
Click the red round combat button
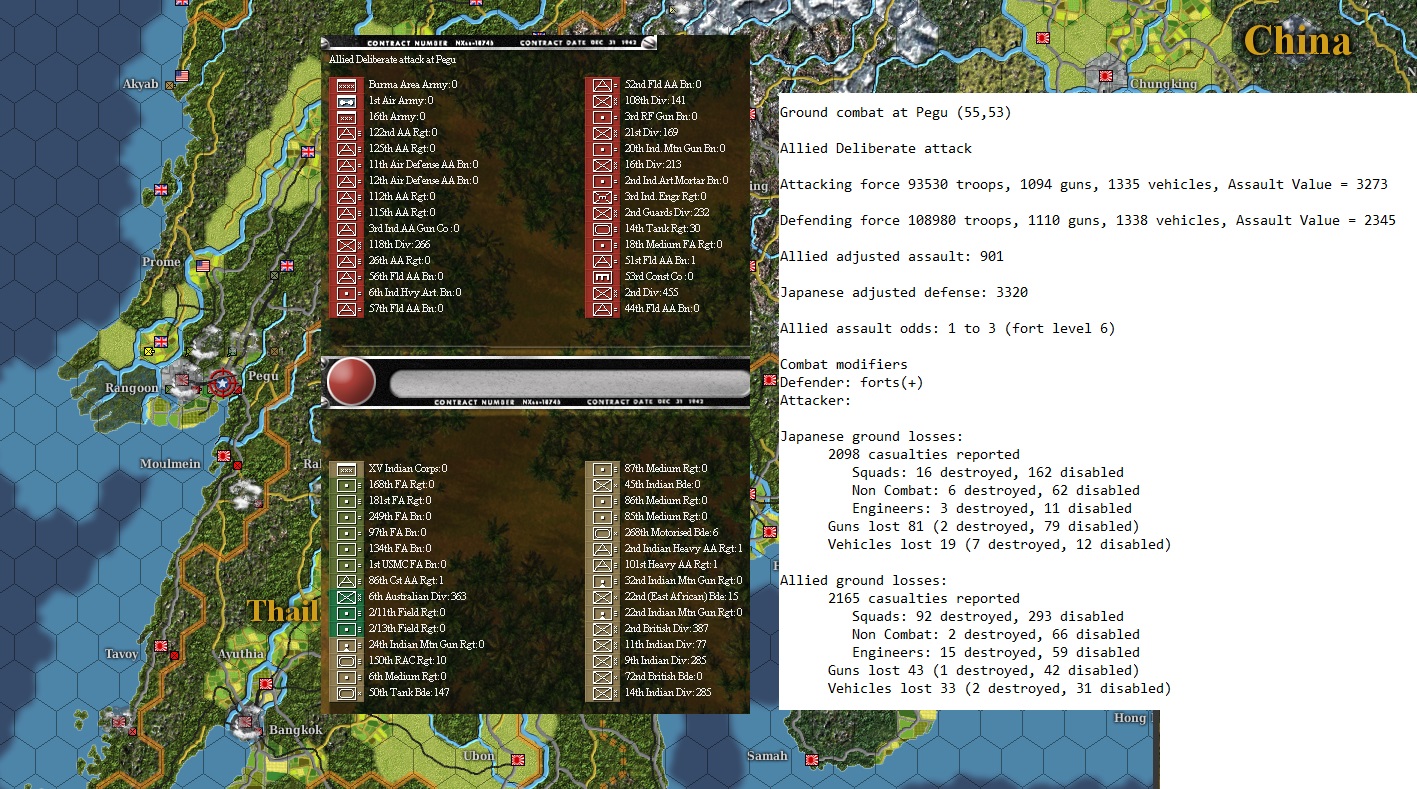[x=351, y=381]
